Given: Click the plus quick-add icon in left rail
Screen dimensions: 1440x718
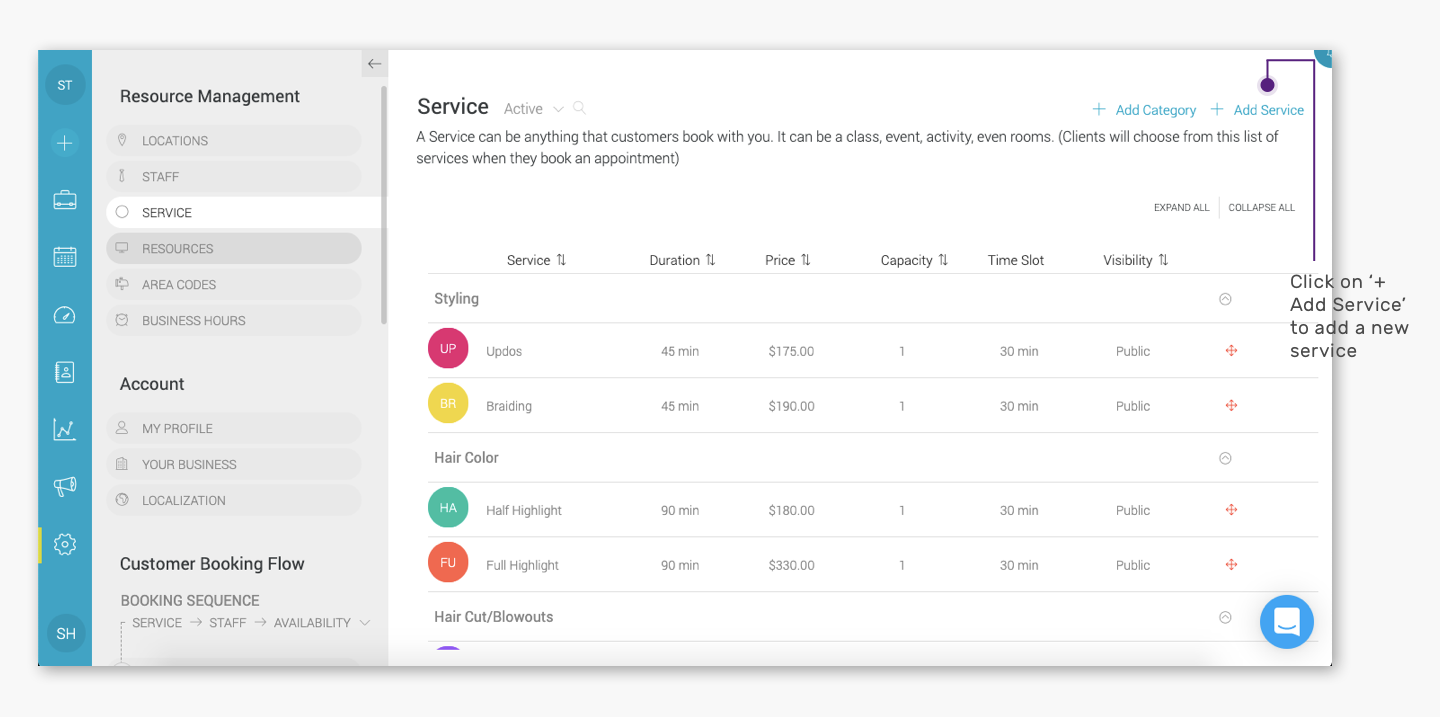Looking at the screenshot, I should pos(65,143).
